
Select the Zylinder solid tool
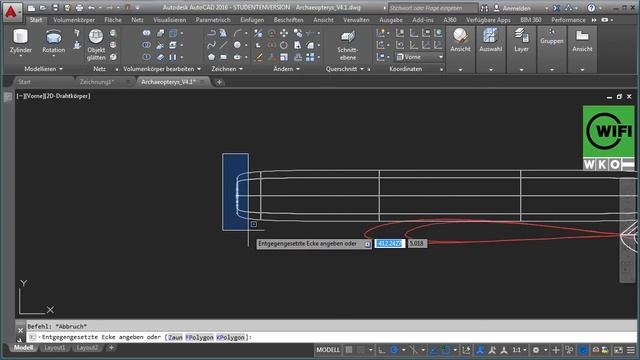(x=20, y=42)
